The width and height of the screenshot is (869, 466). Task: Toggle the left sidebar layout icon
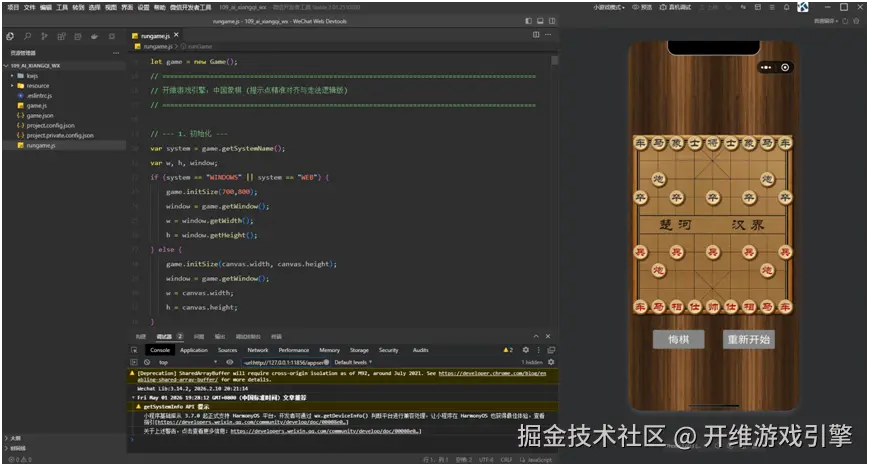pyautogui.click(x=528, y=21)
